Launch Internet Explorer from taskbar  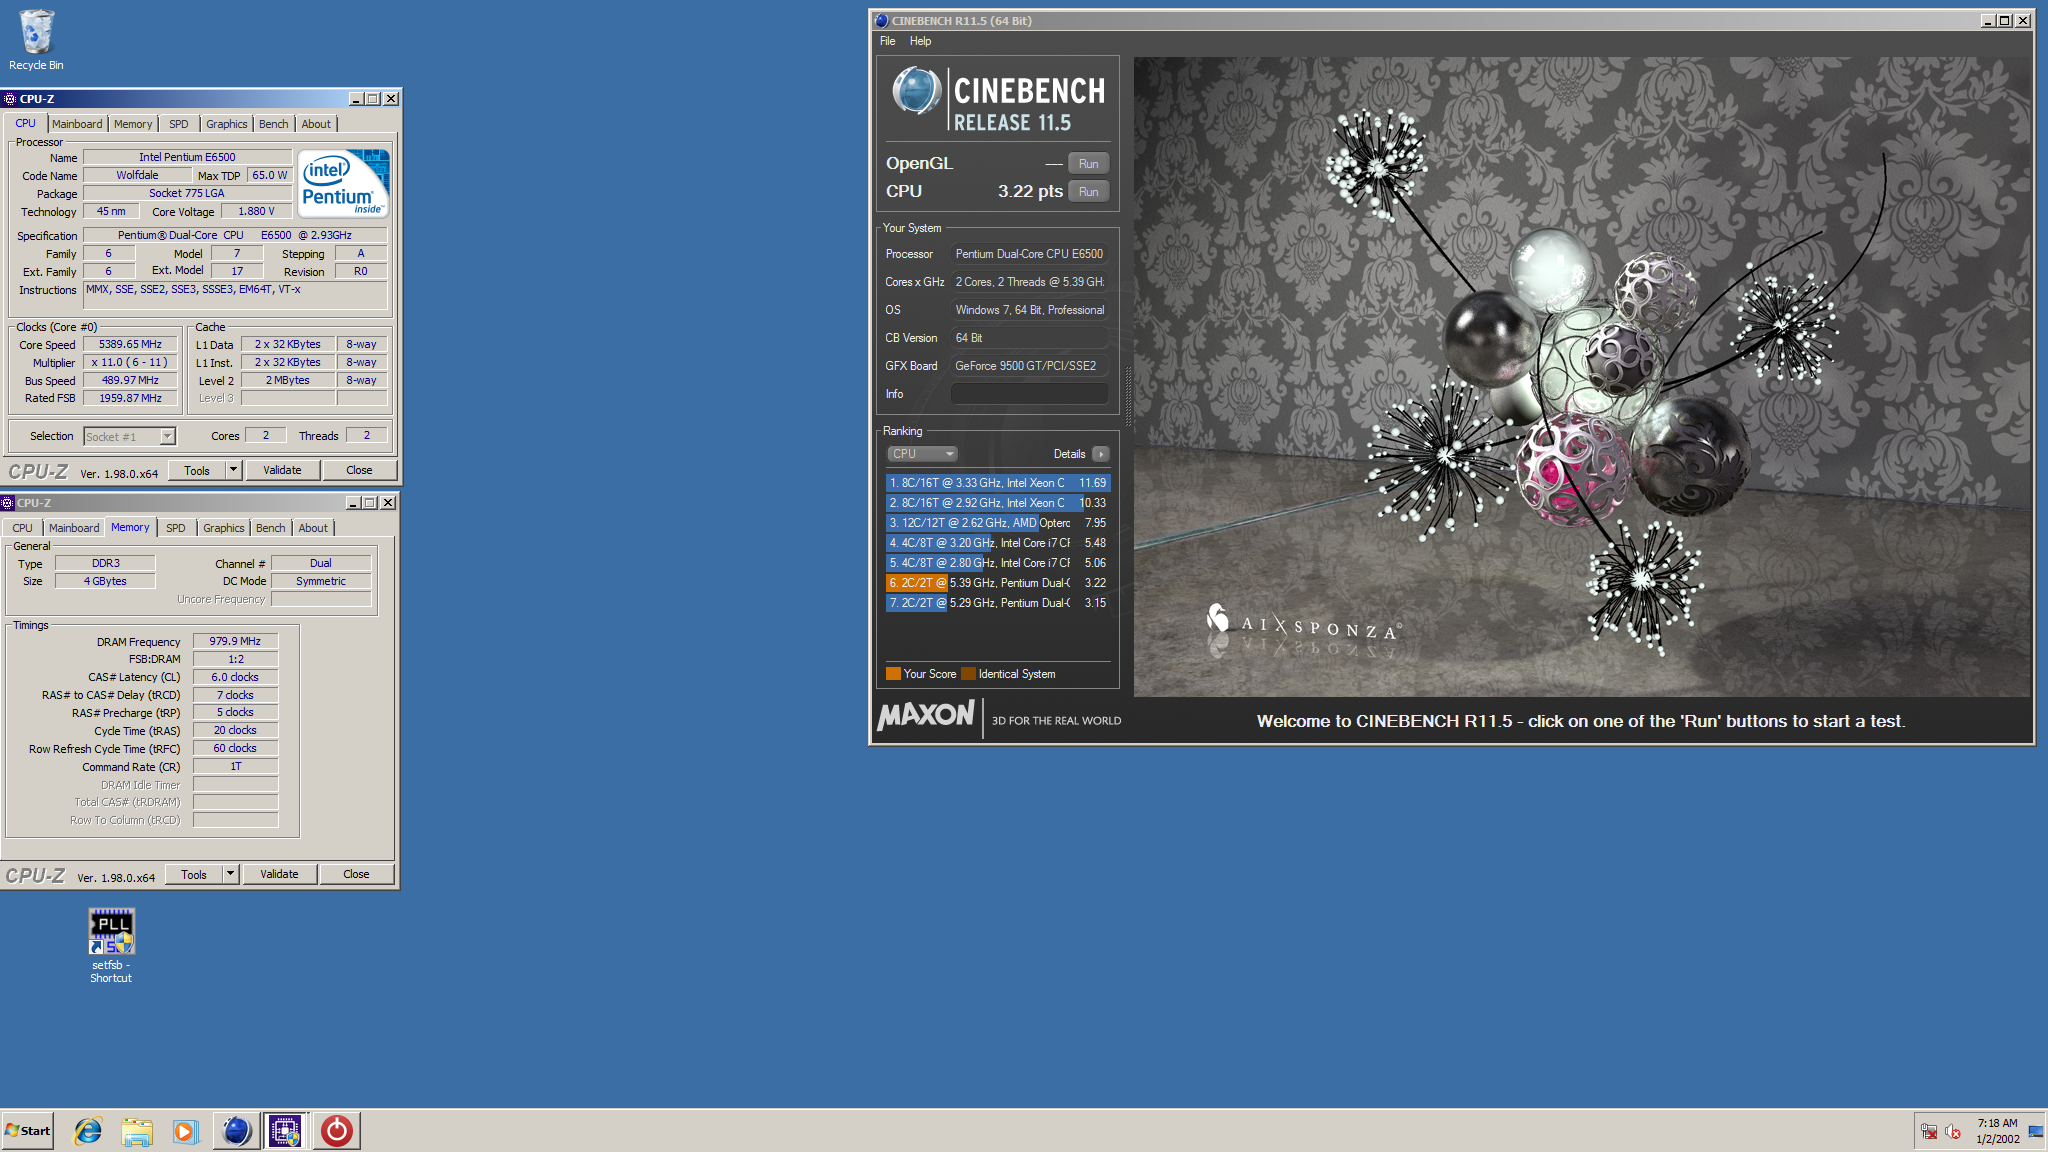pyautogui.click(x=88, y=1131)
